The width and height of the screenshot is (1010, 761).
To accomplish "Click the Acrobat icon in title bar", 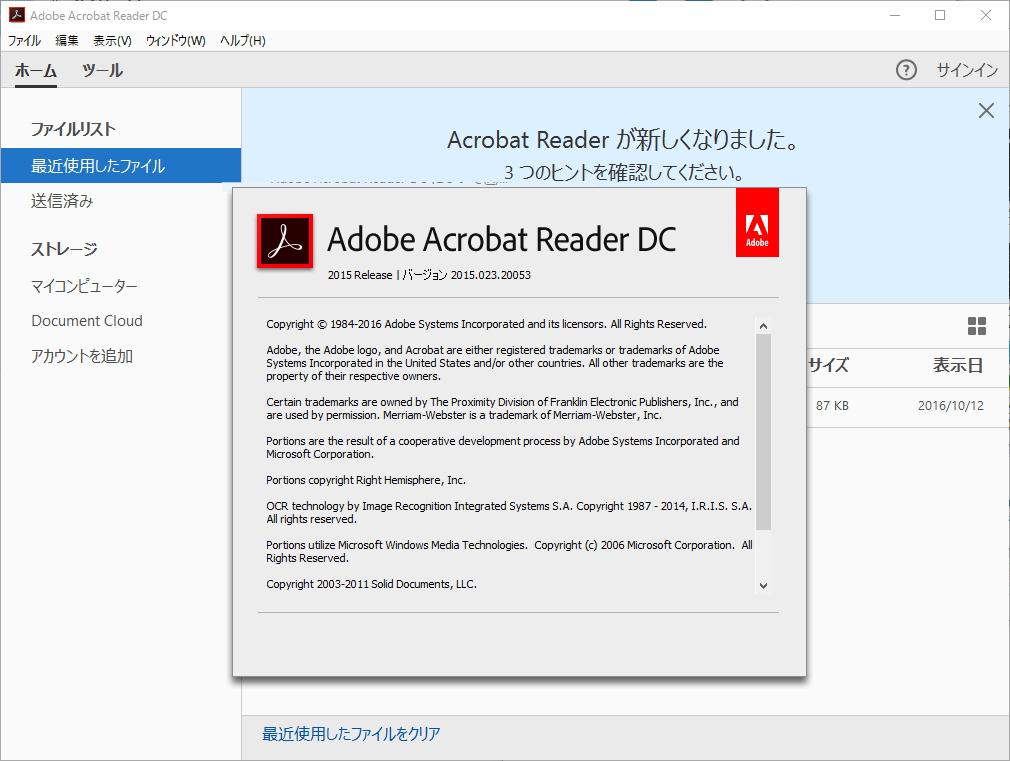I will tap(16, 16).
